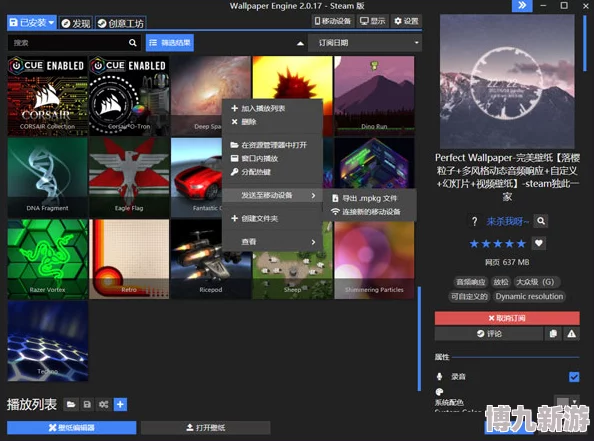Click the heart favorite icon

tap(539, 243)
